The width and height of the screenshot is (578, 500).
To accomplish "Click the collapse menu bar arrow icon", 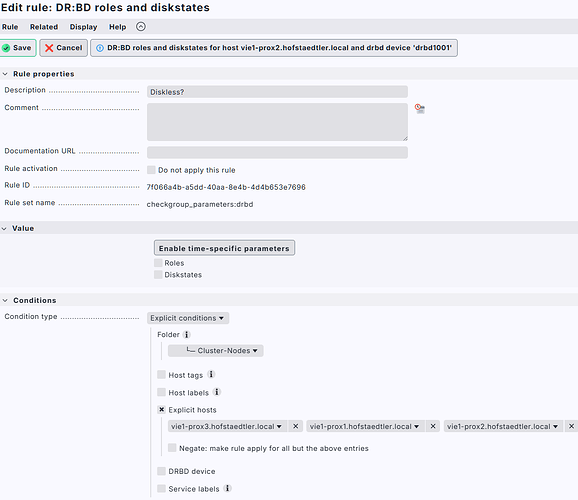I will [141, 27].
